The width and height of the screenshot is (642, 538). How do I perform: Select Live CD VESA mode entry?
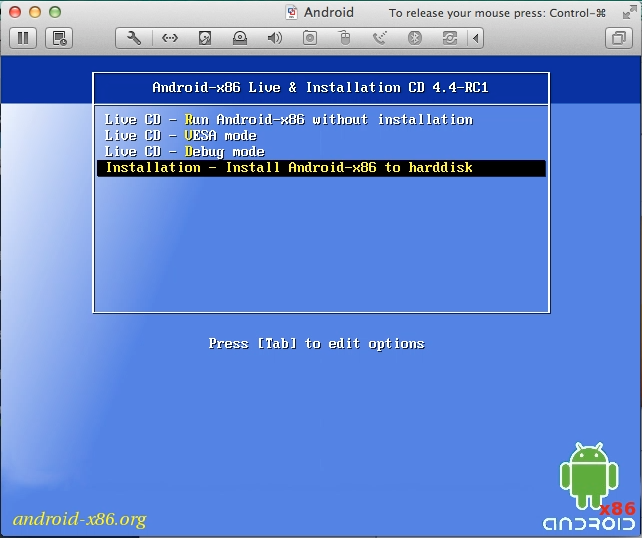(181, 136)
